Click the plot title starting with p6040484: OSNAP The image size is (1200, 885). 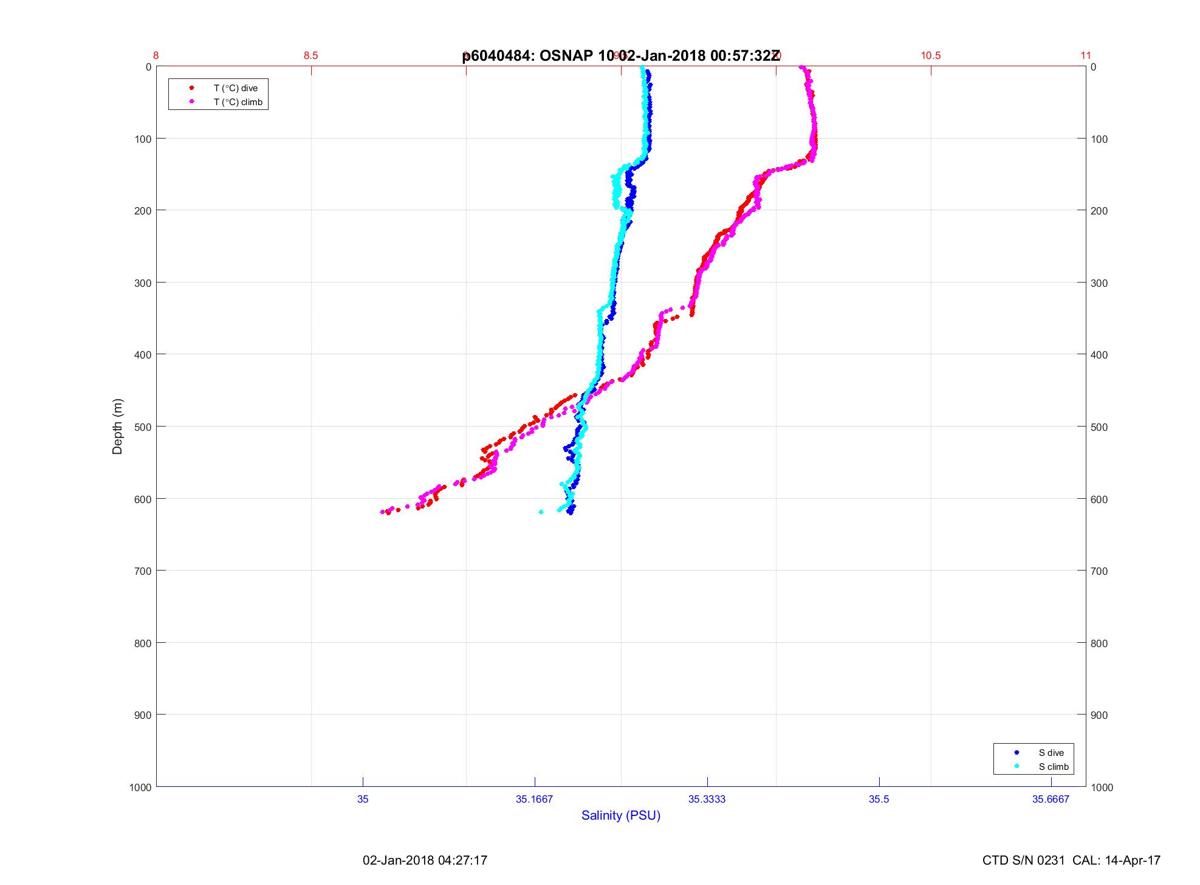[621, 56]
